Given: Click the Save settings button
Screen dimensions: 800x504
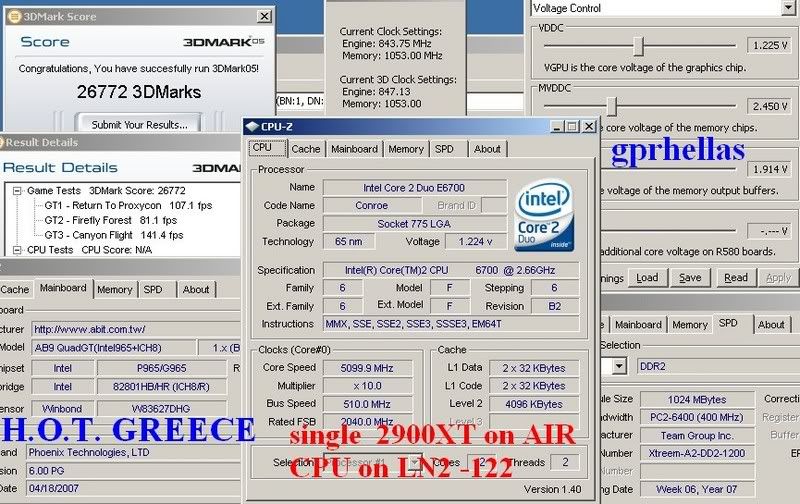Looking at the screenshot, I should (690, 278).
